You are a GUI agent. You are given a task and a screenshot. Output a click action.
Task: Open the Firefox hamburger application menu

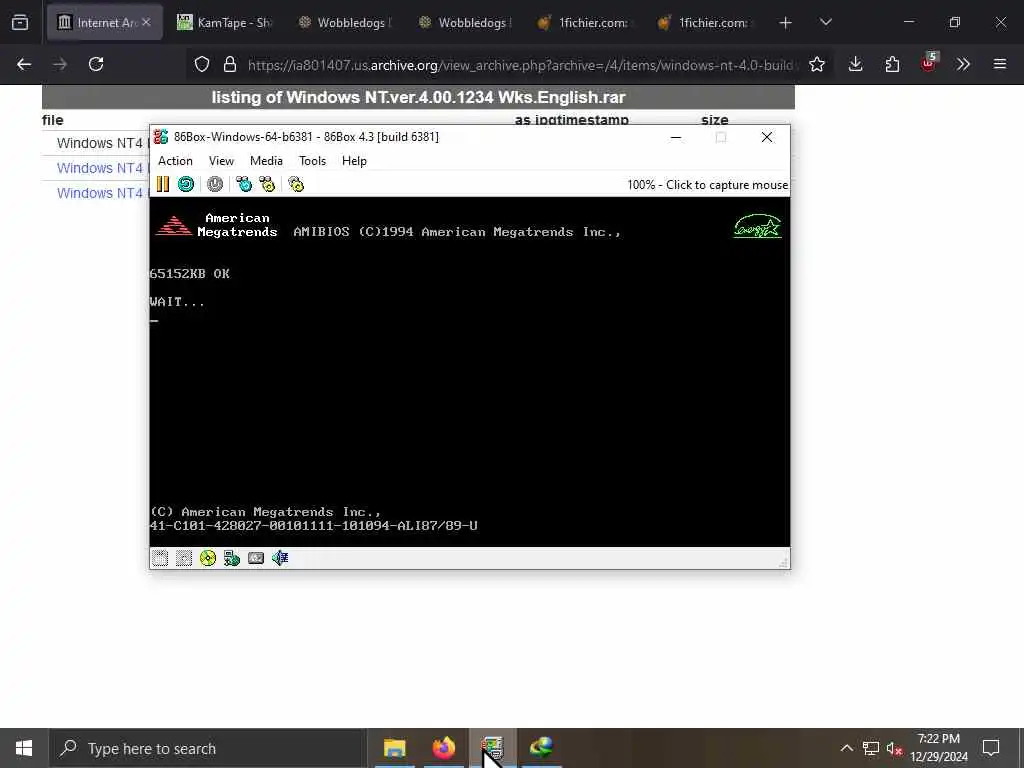coord(1000,64)
